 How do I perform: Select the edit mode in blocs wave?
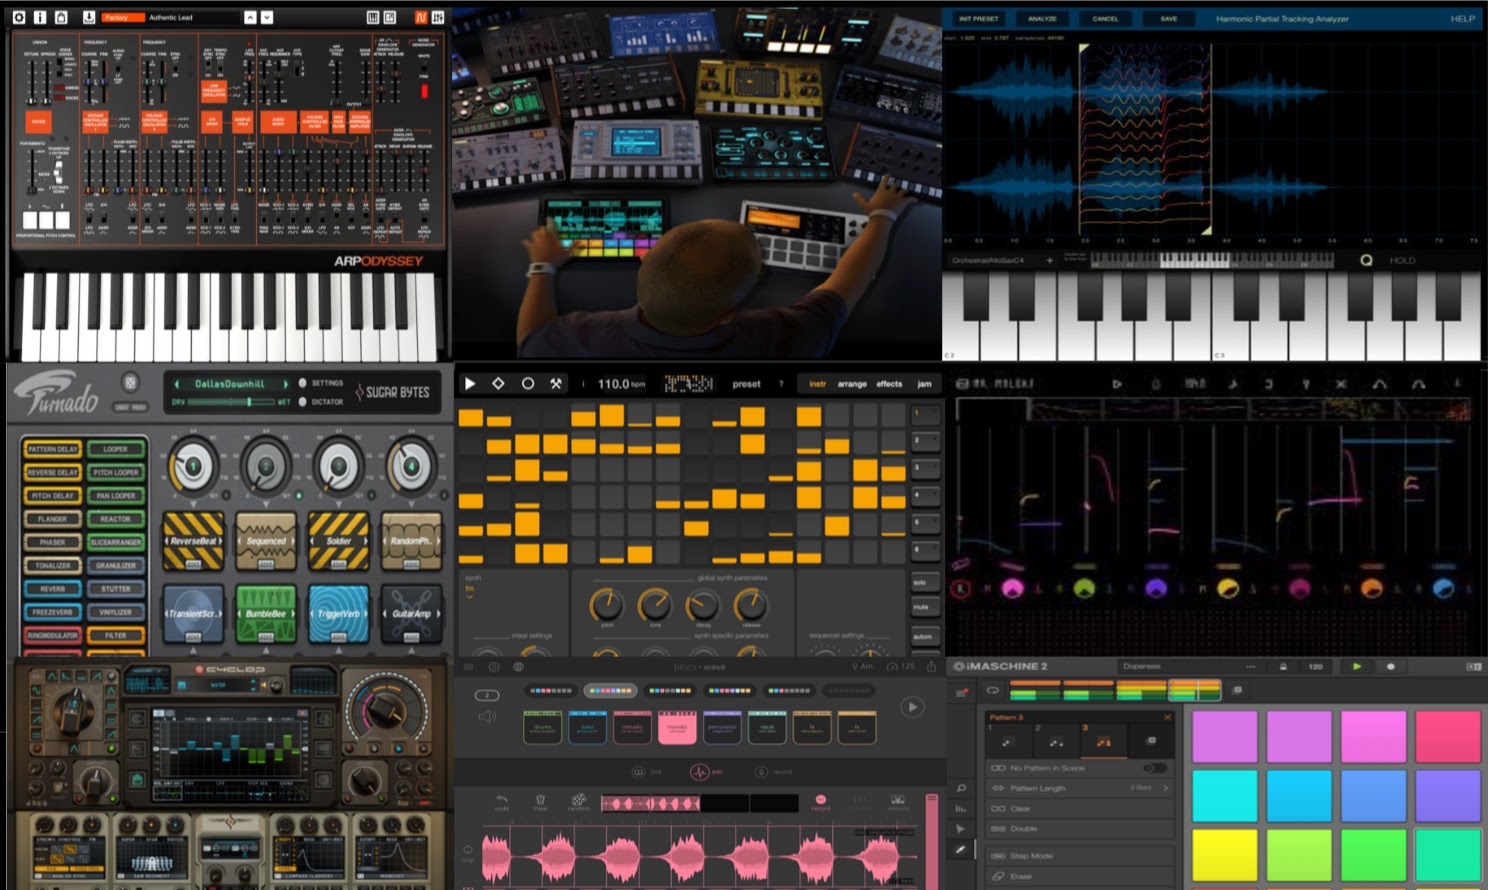pyautogui.click(x=706, y=772)
